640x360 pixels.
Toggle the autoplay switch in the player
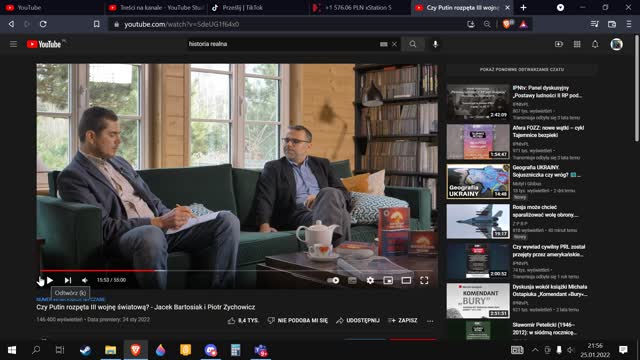[333, 280]
